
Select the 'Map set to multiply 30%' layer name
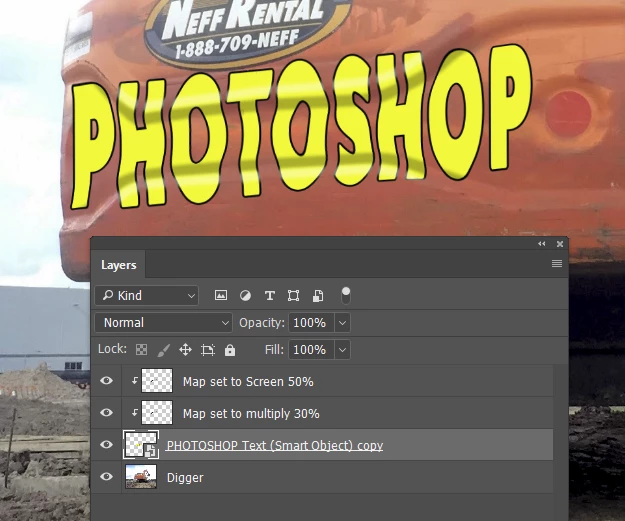coord(251,413)
